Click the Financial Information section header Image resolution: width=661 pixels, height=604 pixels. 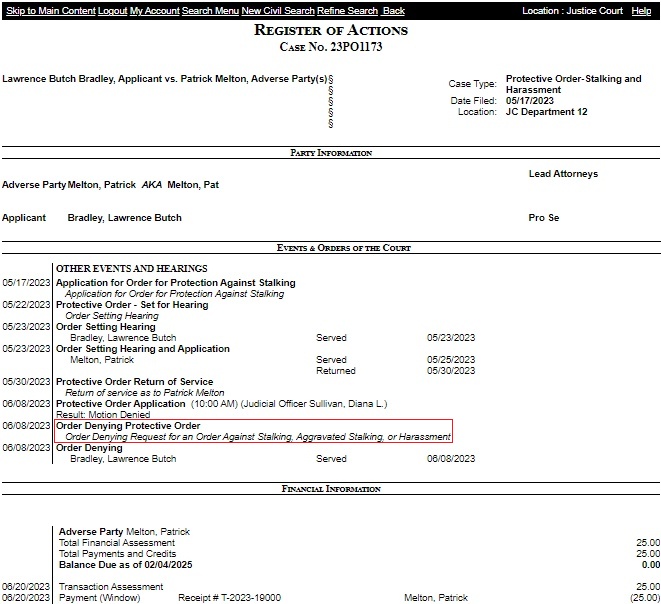click(x=331, y=489)
